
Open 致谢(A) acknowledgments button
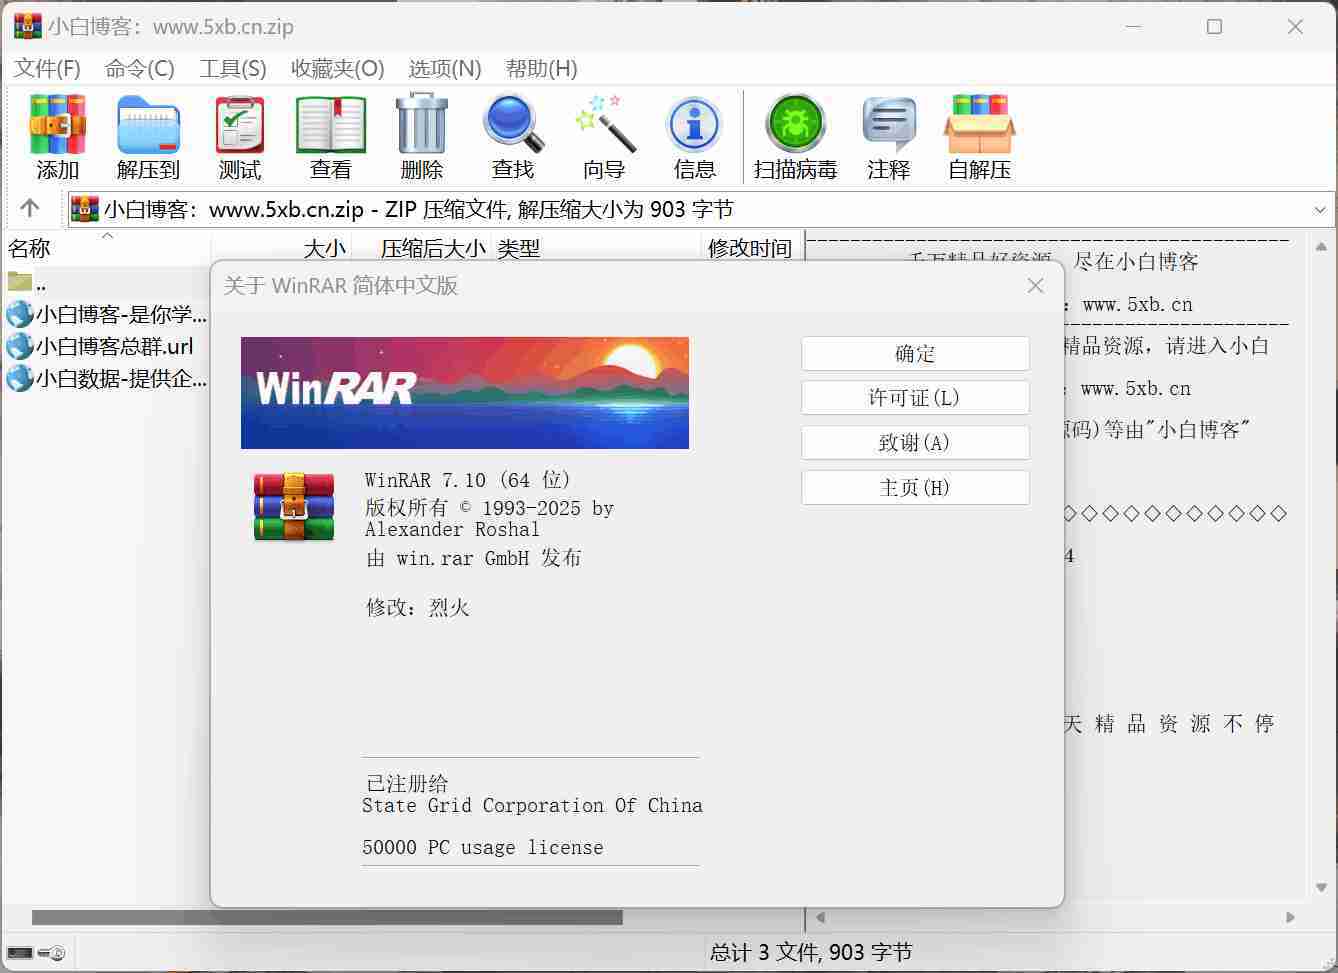pos(915,443)
